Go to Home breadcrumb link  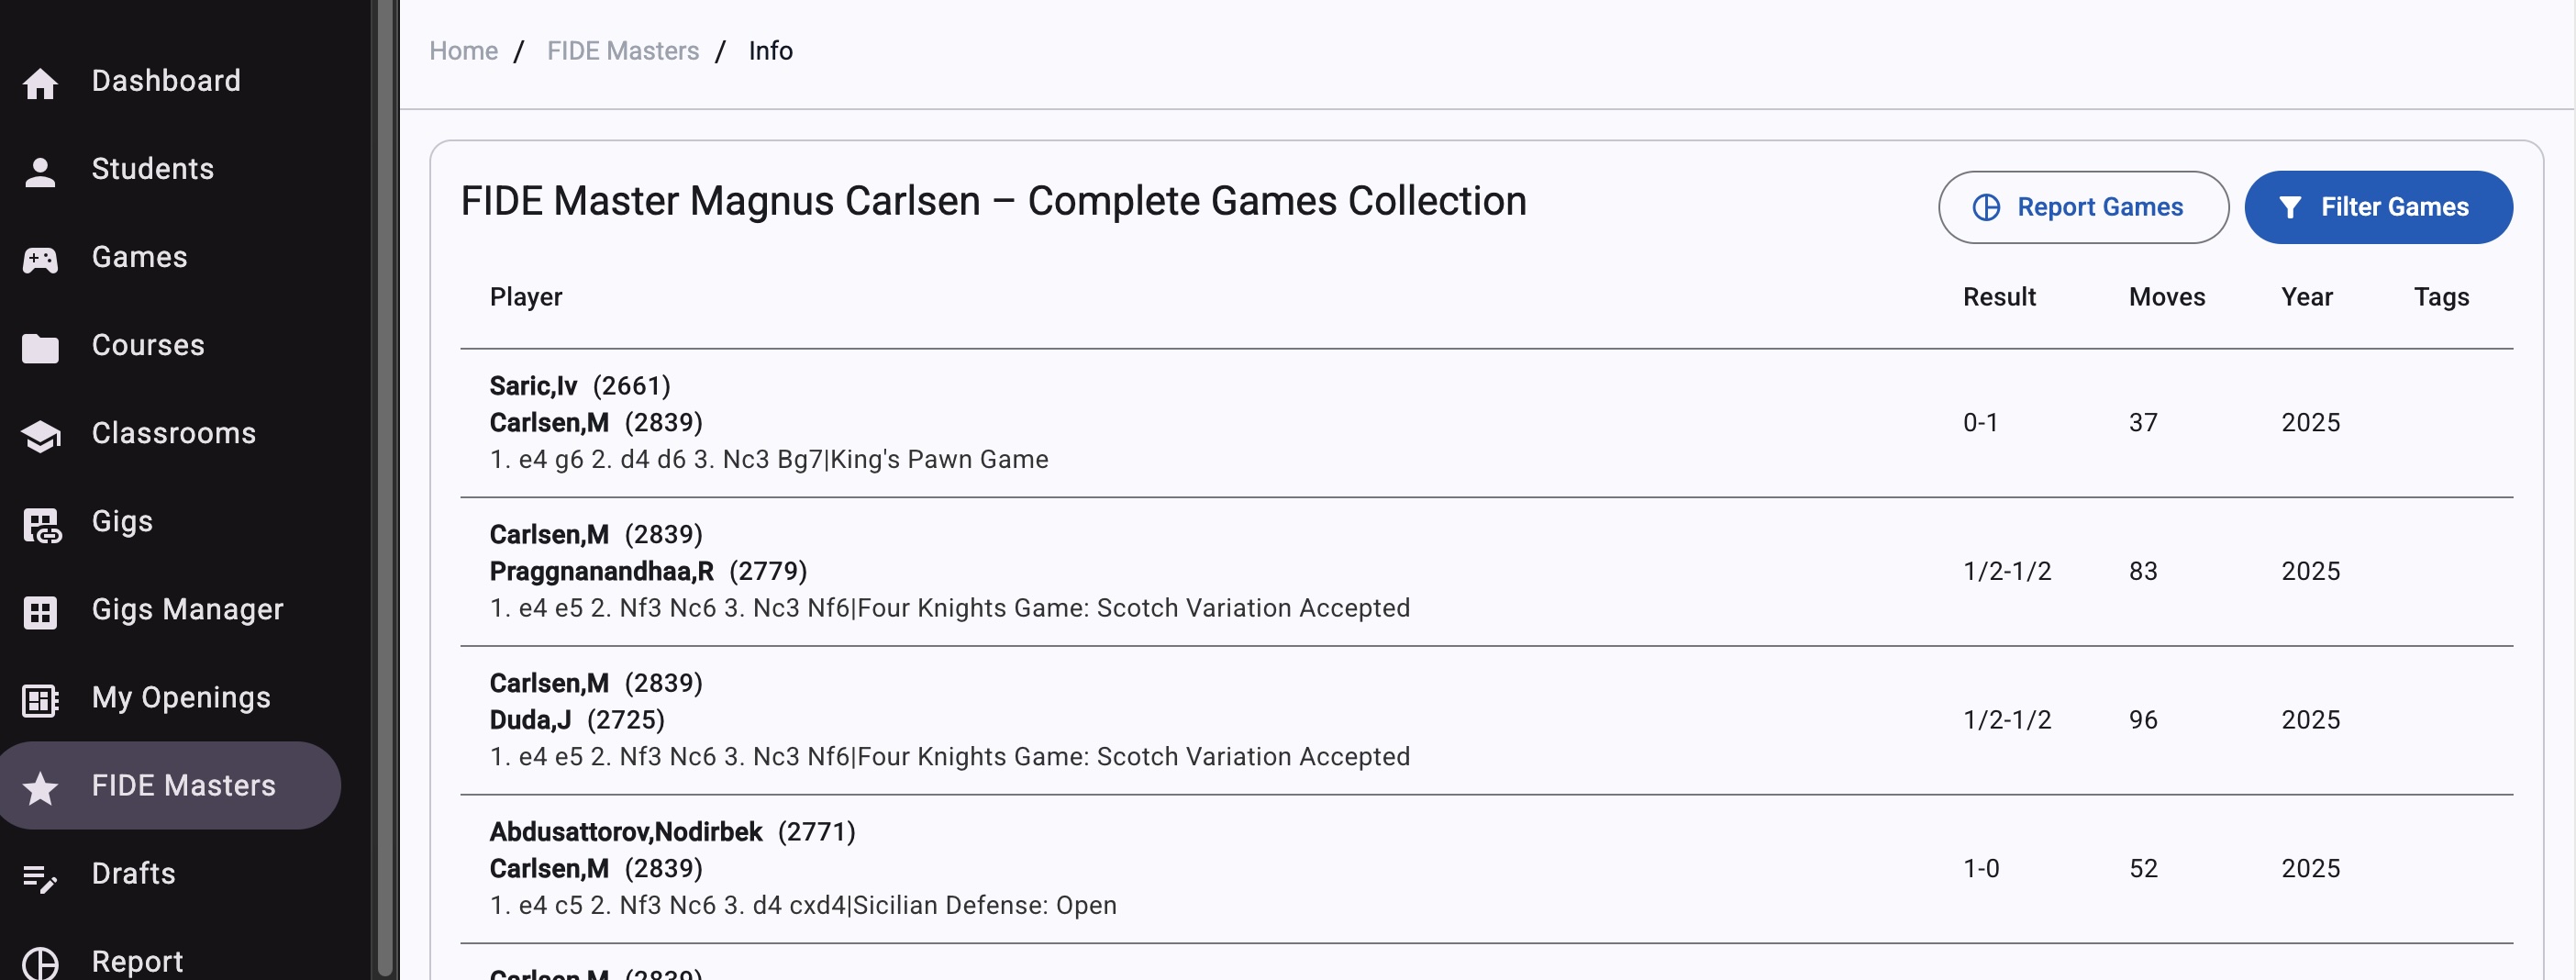coord(463,51)
